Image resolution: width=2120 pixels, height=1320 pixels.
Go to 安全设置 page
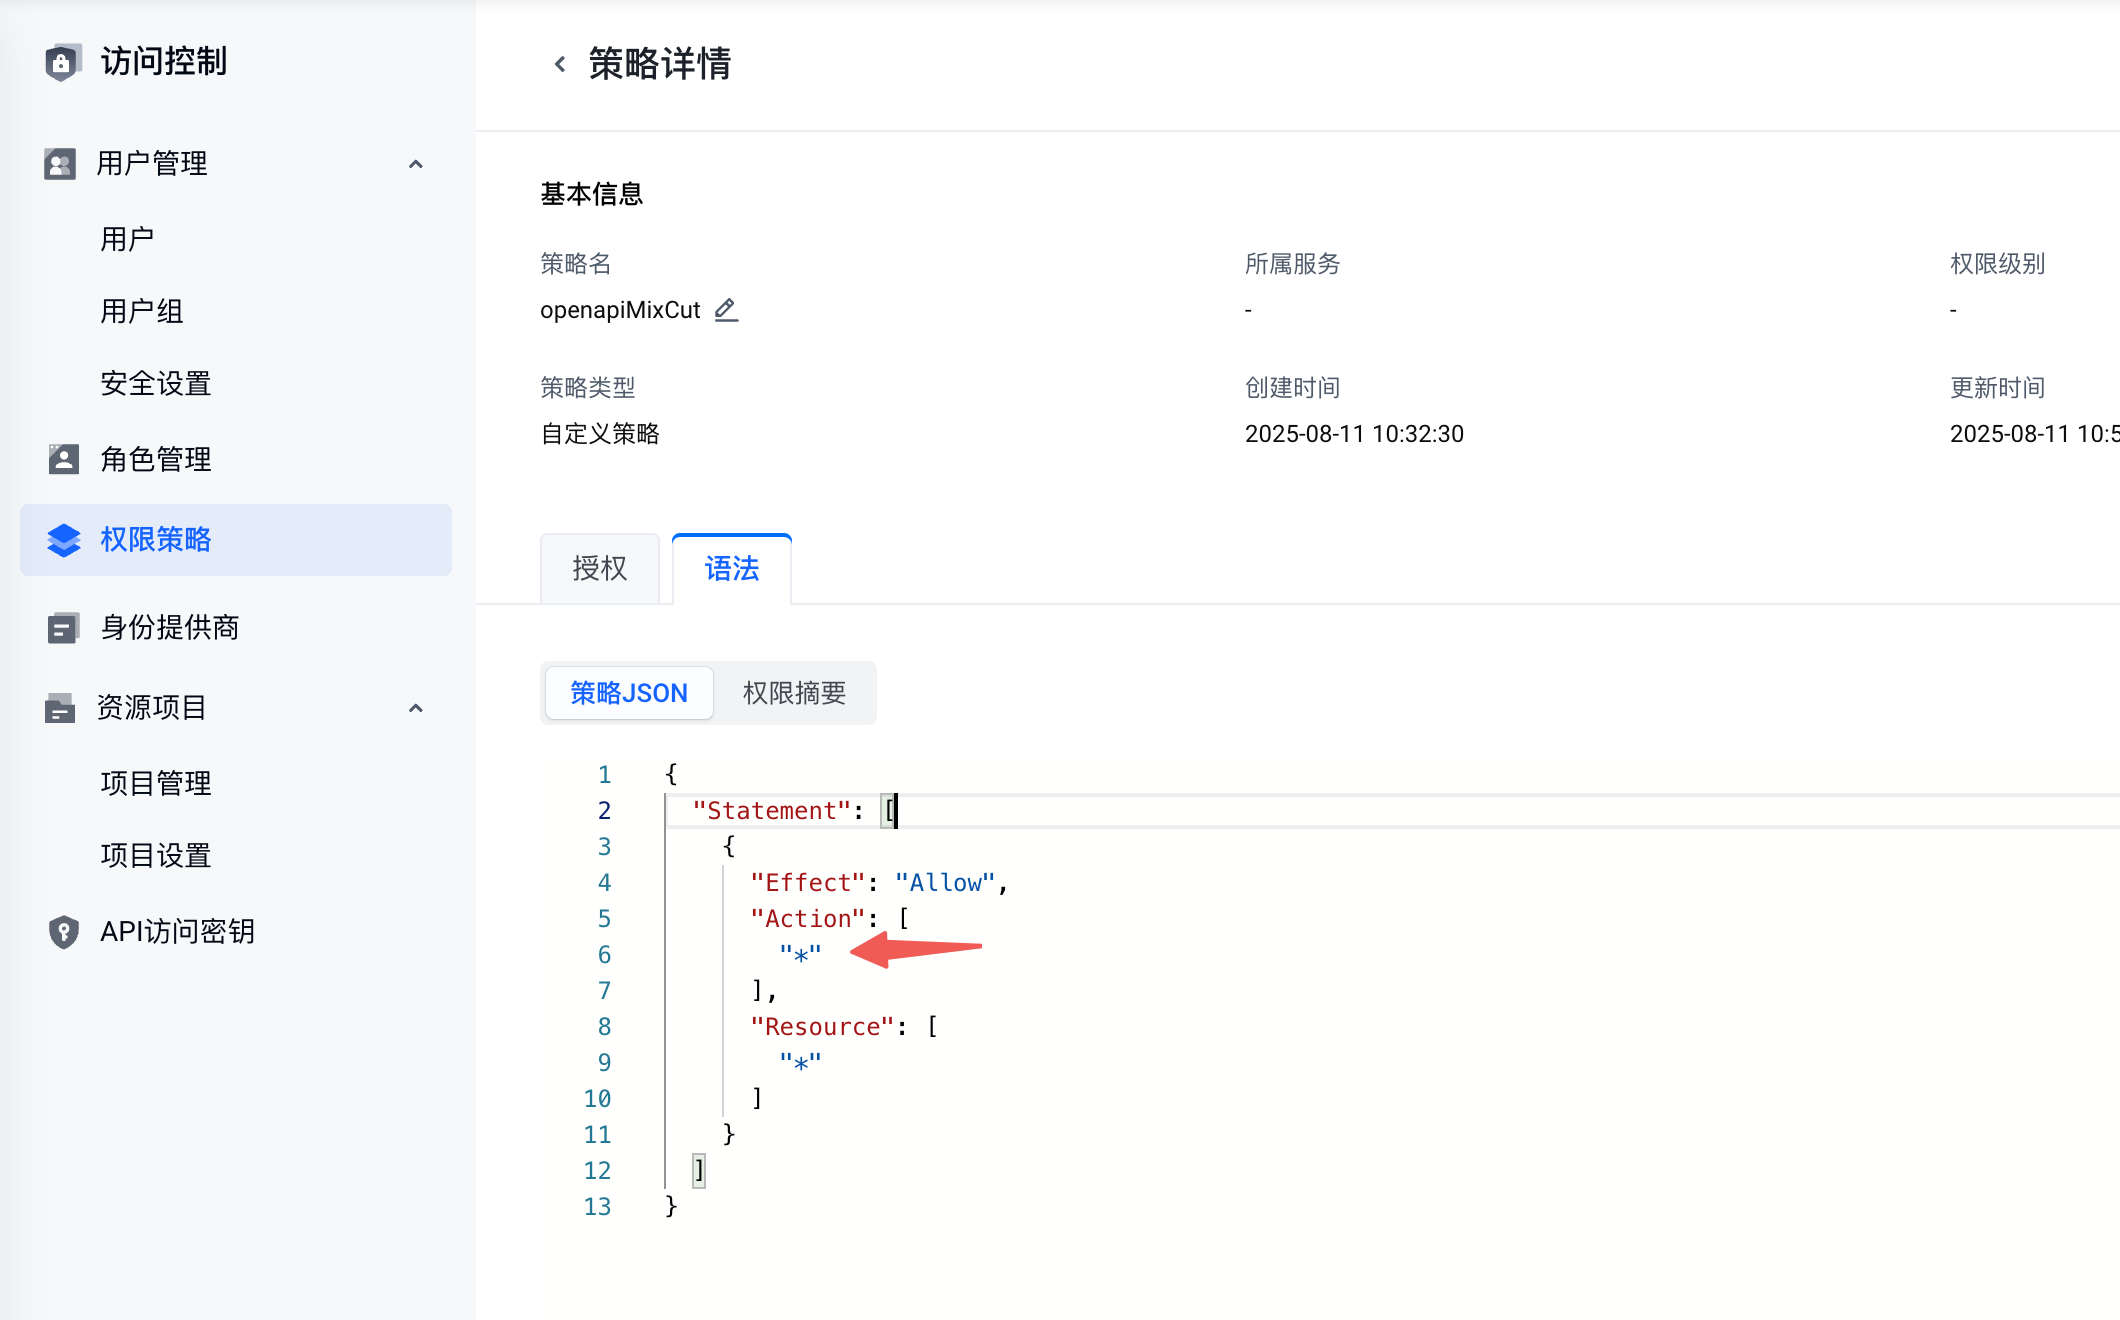coord(156,383)
